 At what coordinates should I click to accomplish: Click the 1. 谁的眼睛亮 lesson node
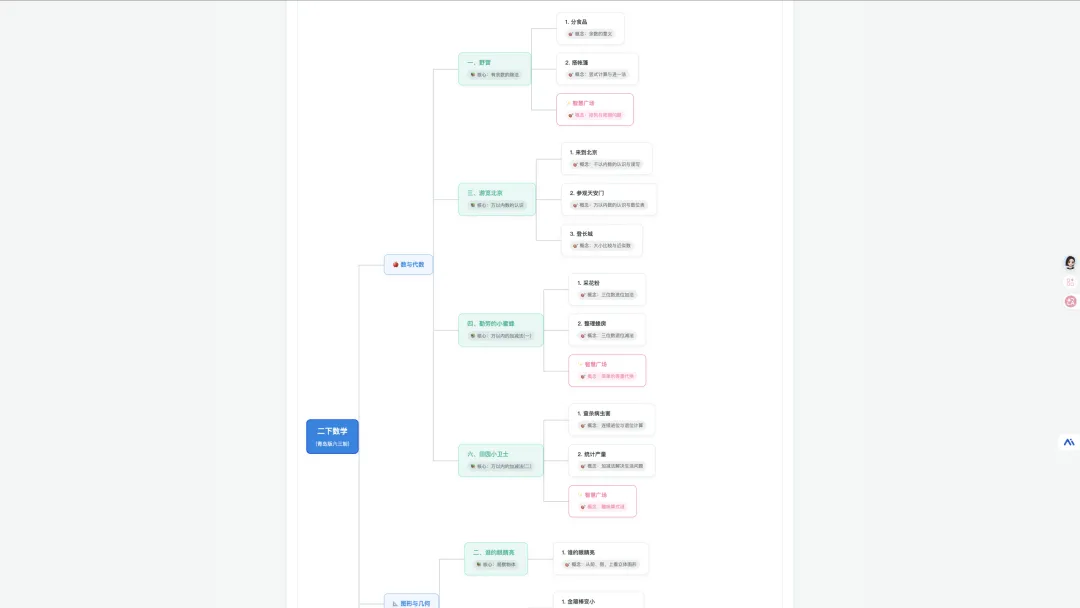(600, 558)
